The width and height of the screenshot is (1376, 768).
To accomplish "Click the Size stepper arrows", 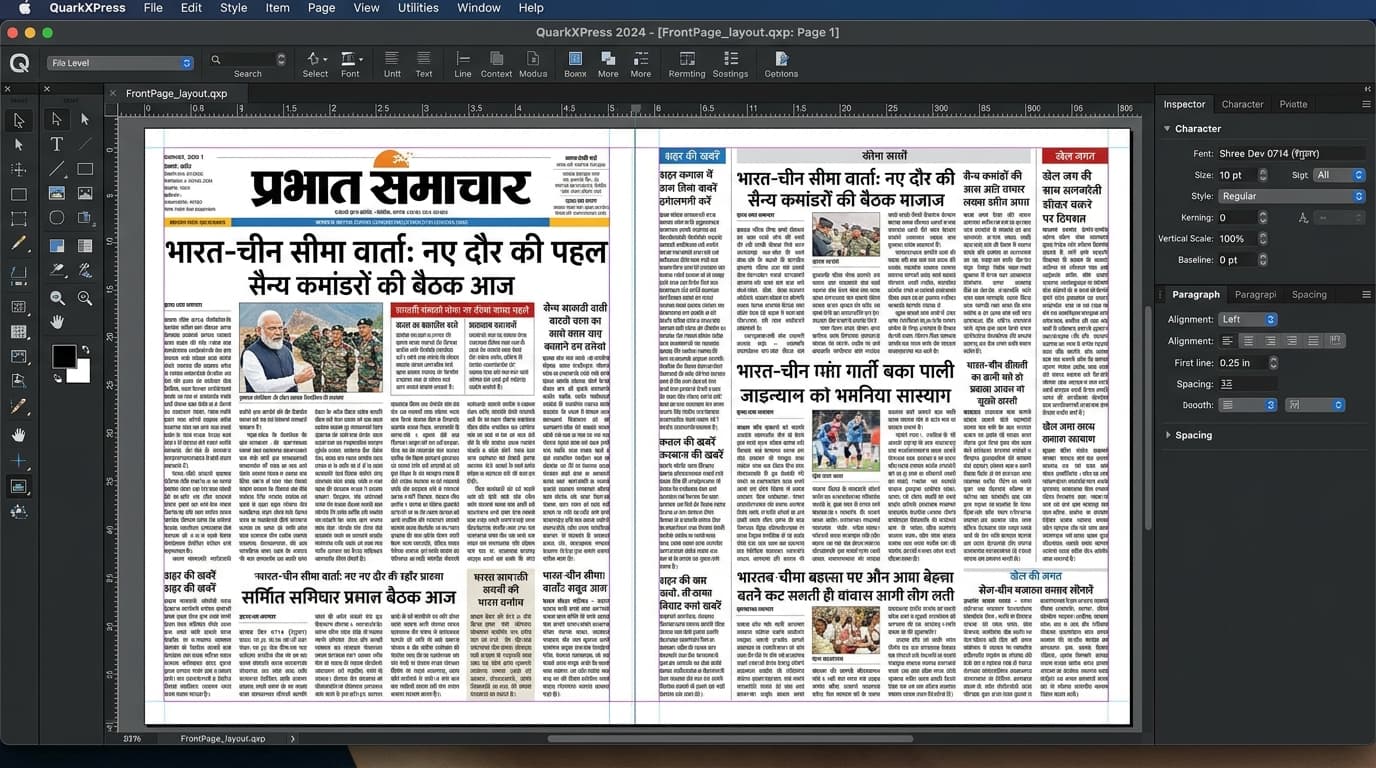I will 1262,175.
